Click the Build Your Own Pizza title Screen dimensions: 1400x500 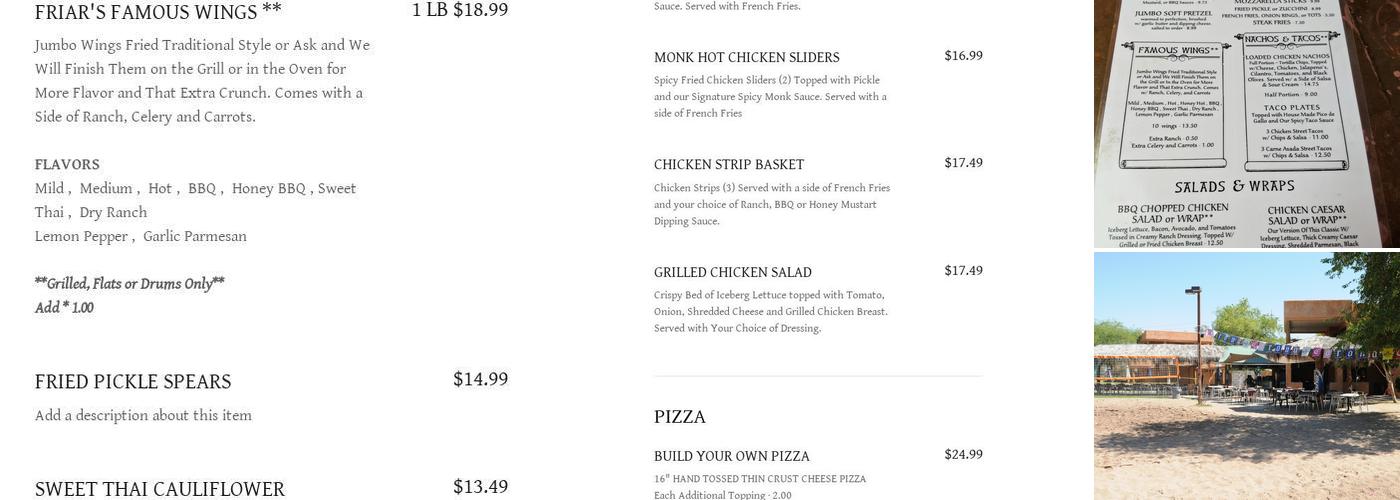point(731,457)
